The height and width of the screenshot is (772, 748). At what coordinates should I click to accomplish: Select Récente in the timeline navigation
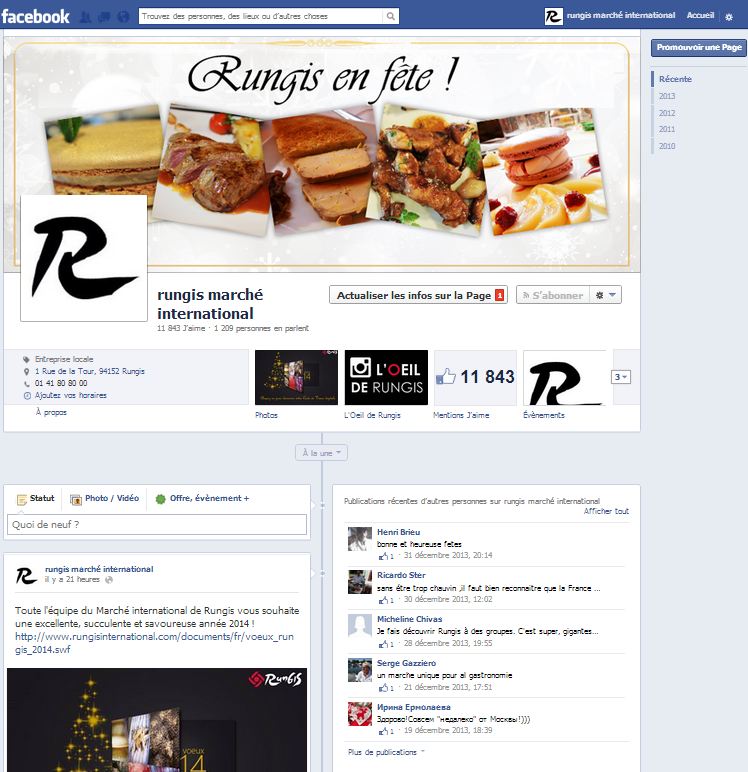pos(675,79)
